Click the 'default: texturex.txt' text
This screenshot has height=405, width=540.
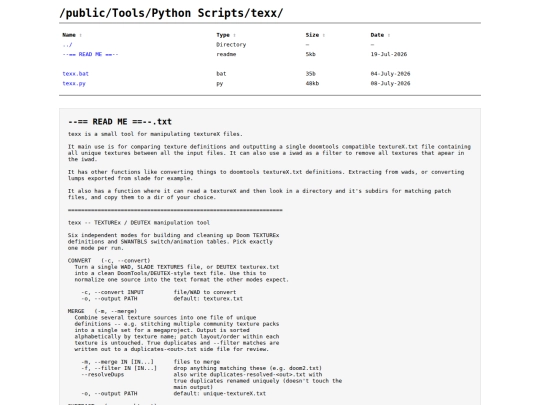tap(208, 299)
